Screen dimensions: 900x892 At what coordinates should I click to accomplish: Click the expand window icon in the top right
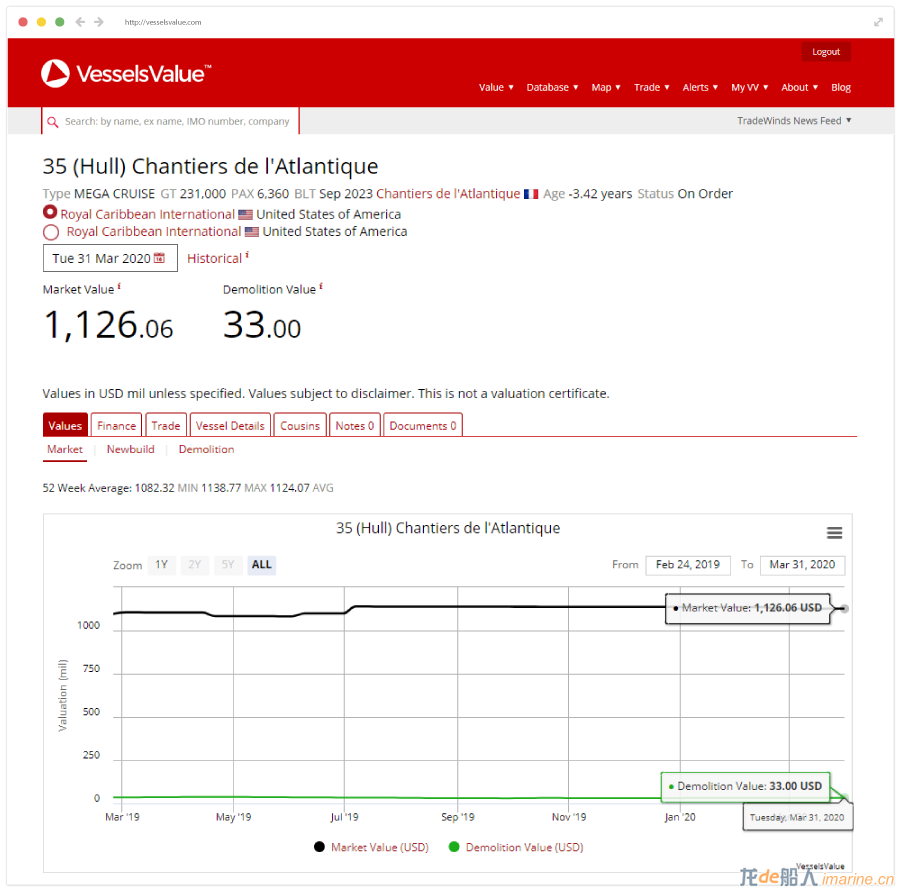pyautogui.click(x=878, y=22)
